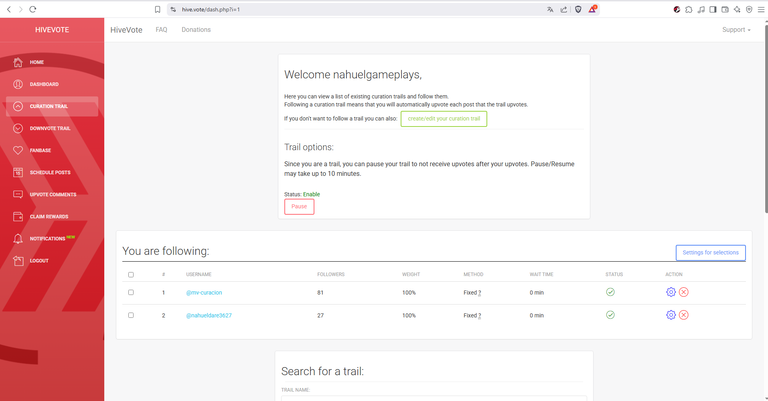
Task: Click the Followers column header
Action: (x=331, y=275)
